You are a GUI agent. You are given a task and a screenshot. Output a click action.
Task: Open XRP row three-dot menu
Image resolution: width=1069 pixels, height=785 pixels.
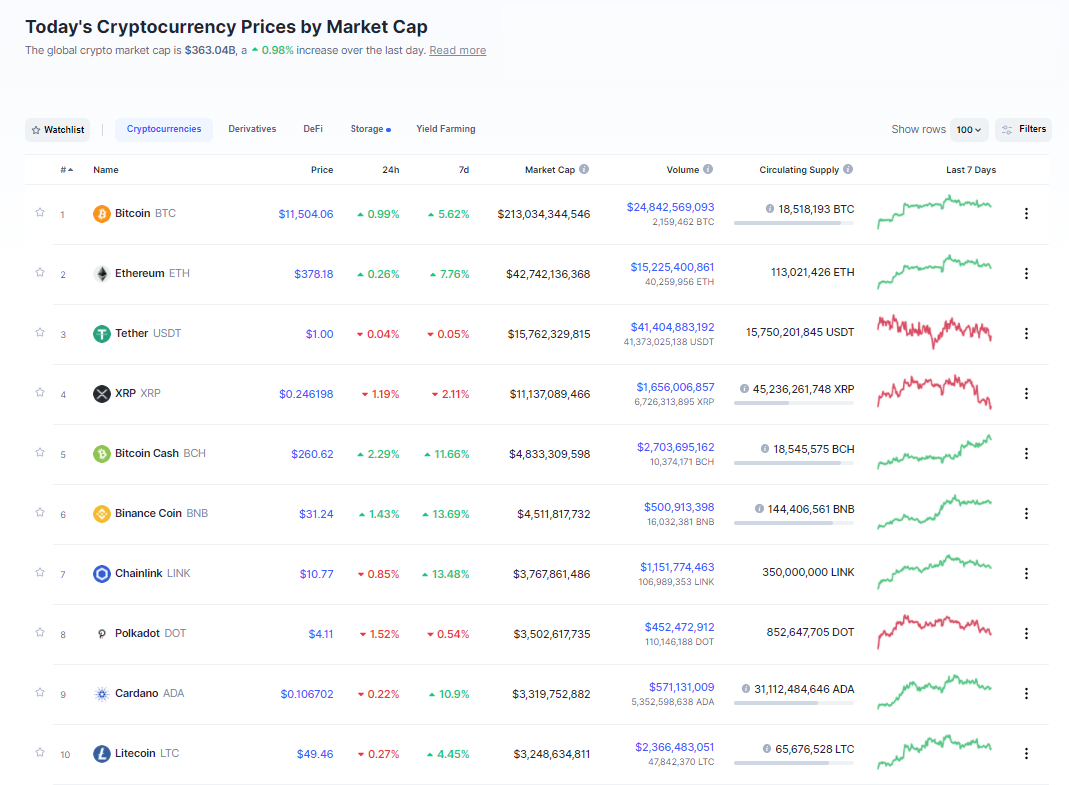[1026, 394]
